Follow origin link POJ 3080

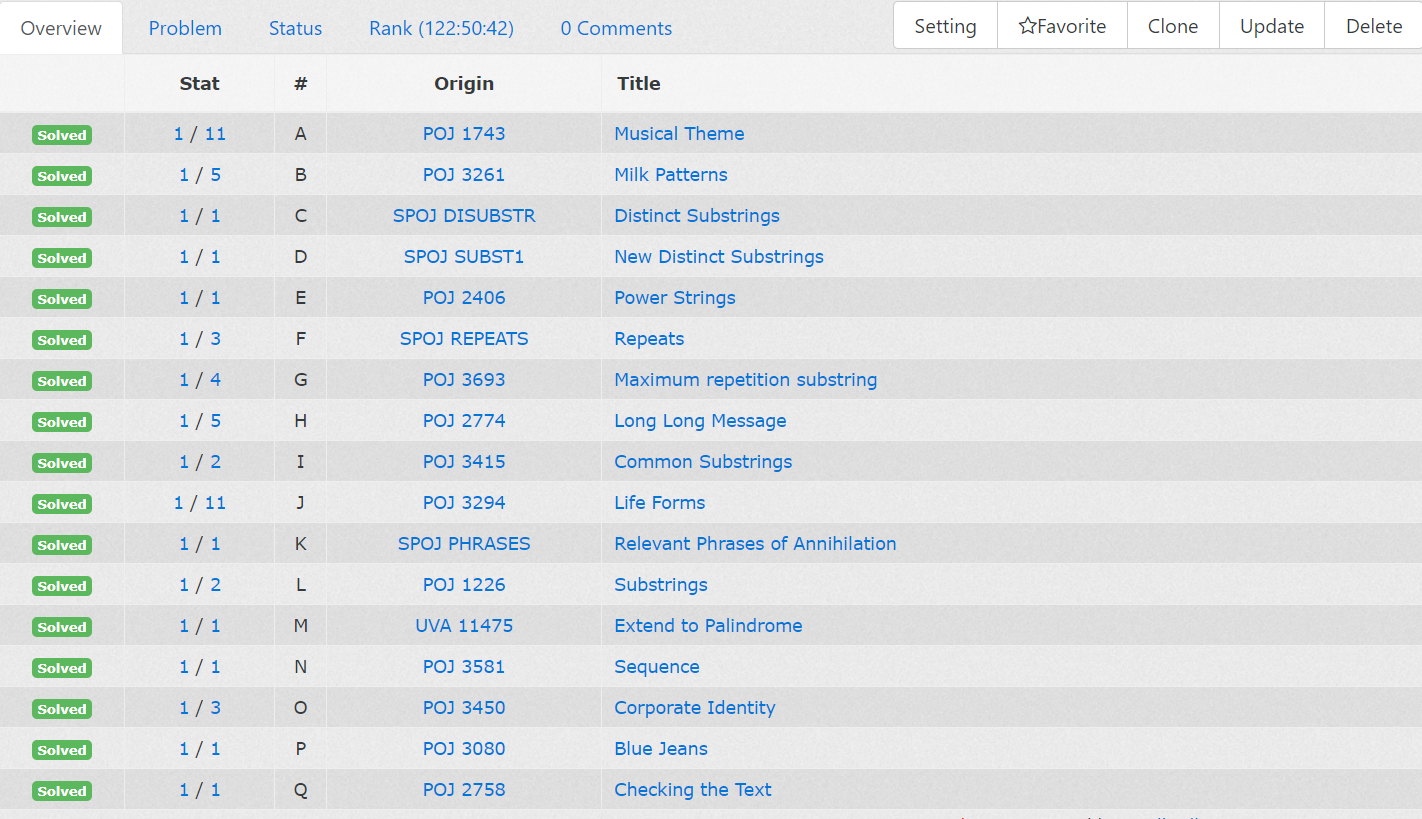coord(464,748)
